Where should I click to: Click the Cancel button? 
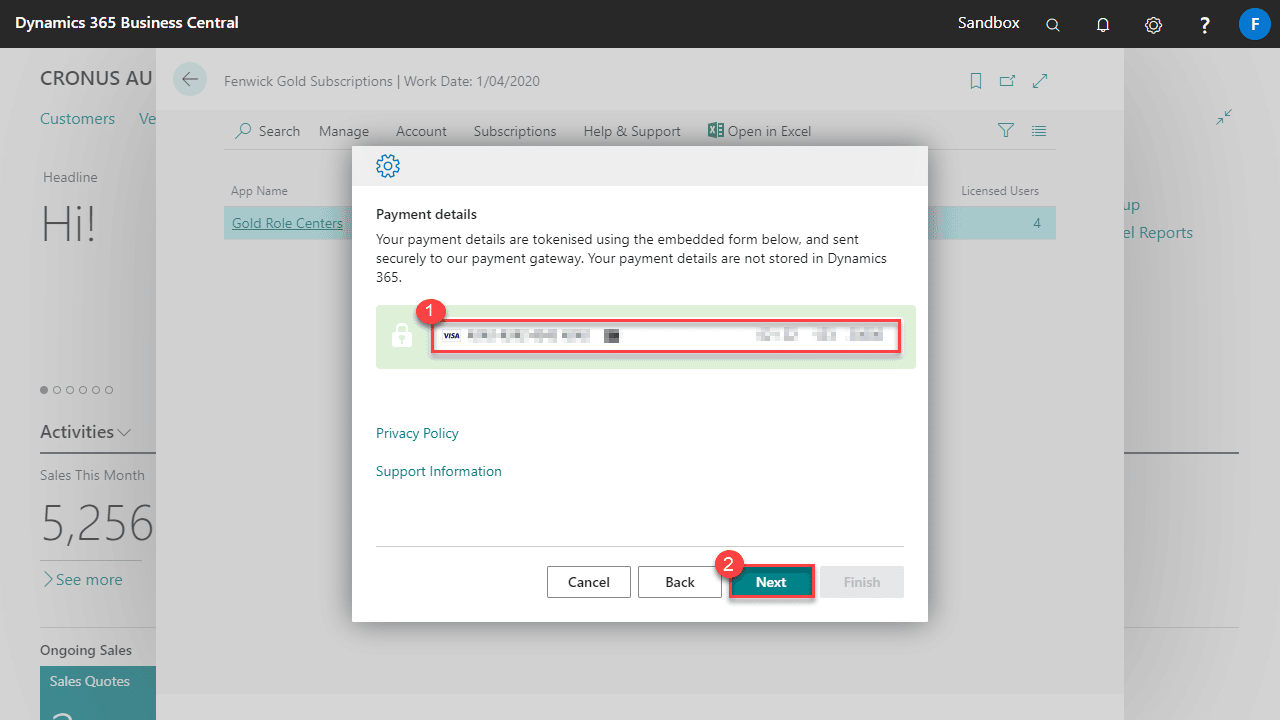(589, 582)
